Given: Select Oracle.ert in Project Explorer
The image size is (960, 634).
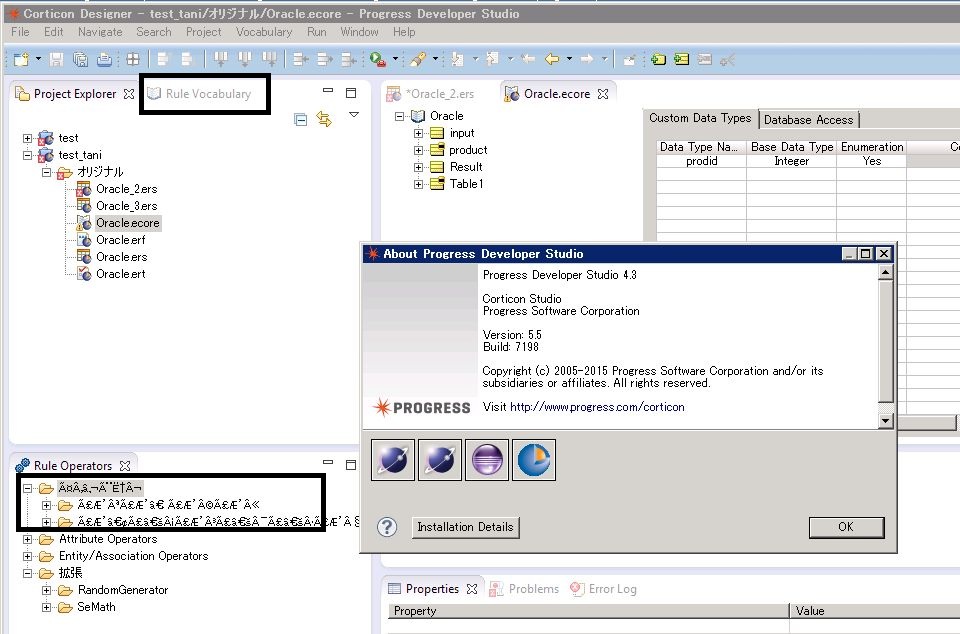Looking at the screenshot, I should 121,274.
